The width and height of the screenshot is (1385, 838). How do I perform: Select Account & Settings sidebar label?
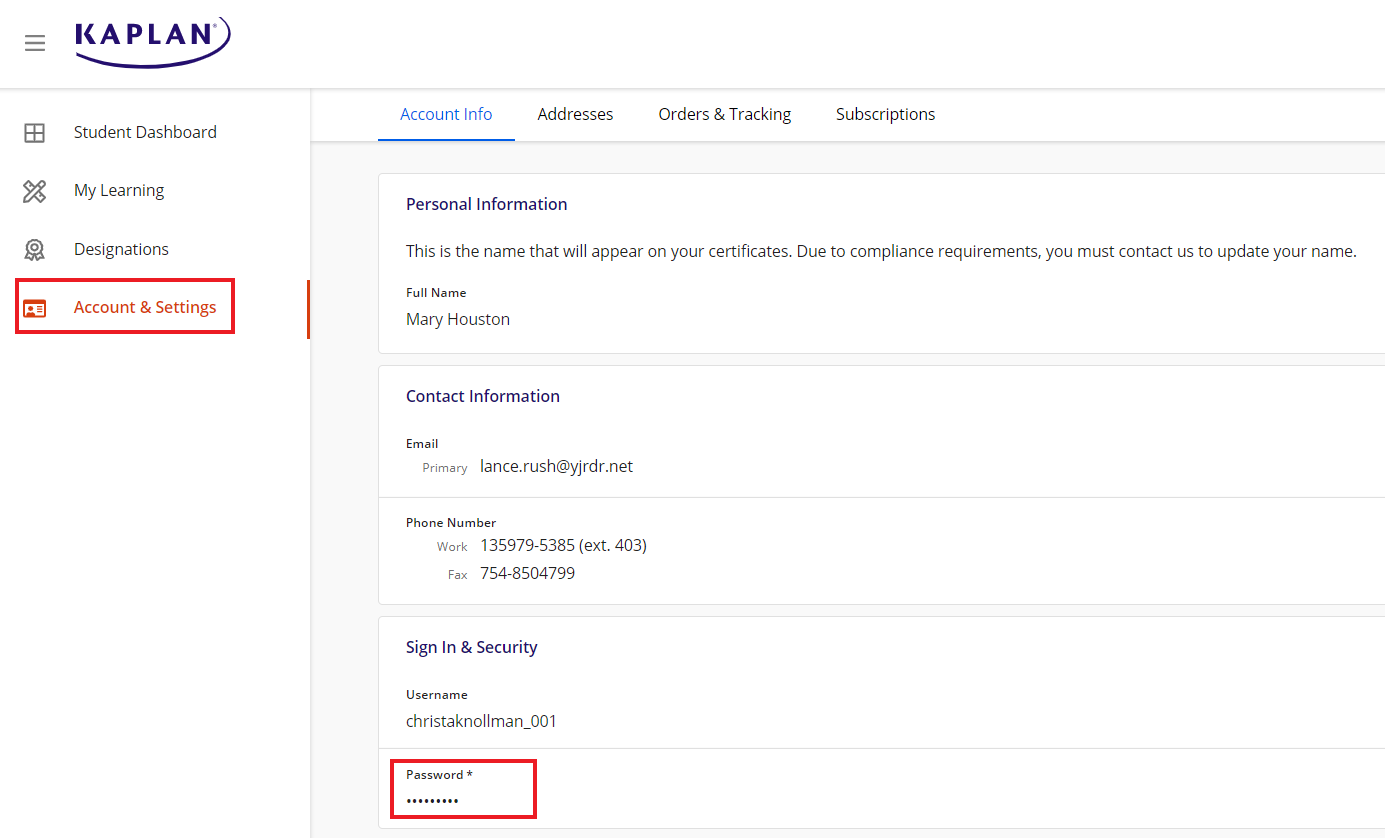145,307
